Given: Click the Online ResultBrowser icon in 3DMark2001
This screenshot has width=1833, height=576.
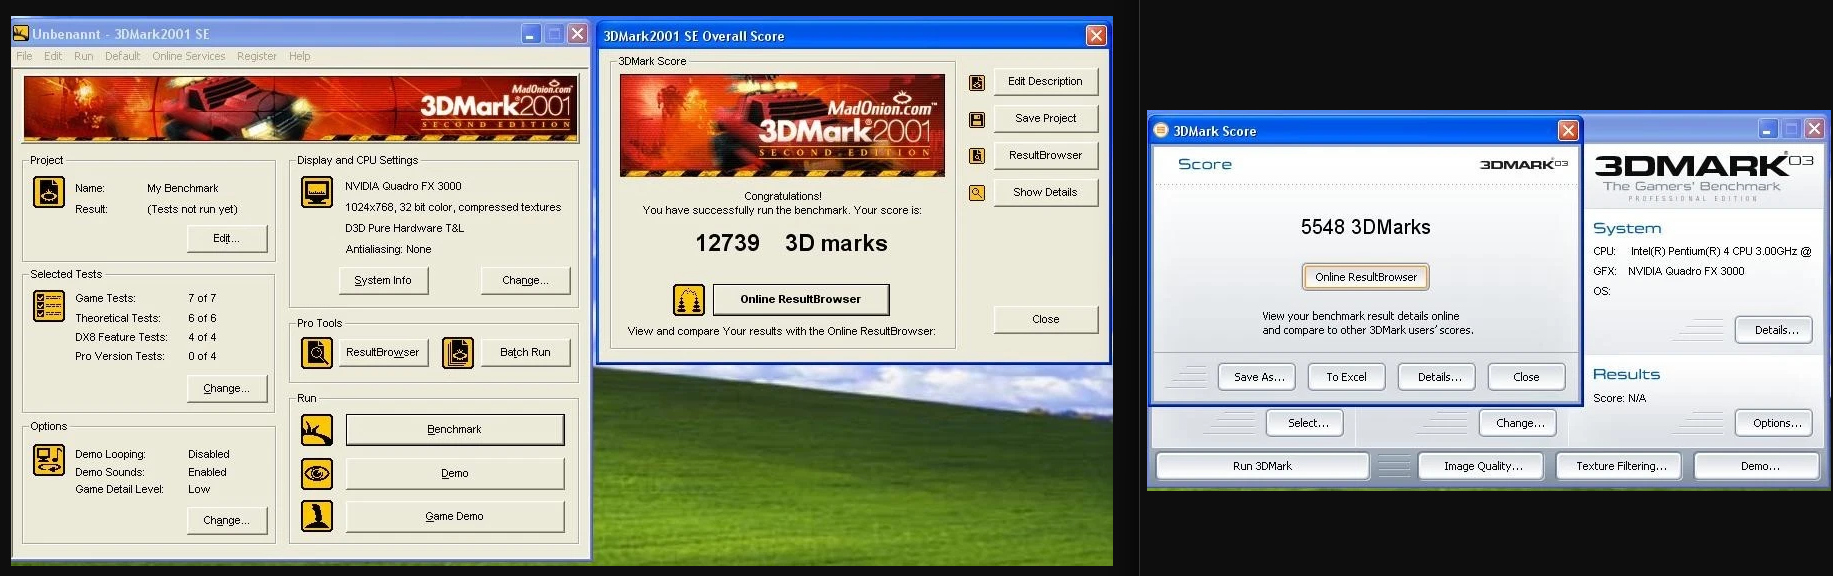Looking at the screenshot, I should tap(688, 299).
